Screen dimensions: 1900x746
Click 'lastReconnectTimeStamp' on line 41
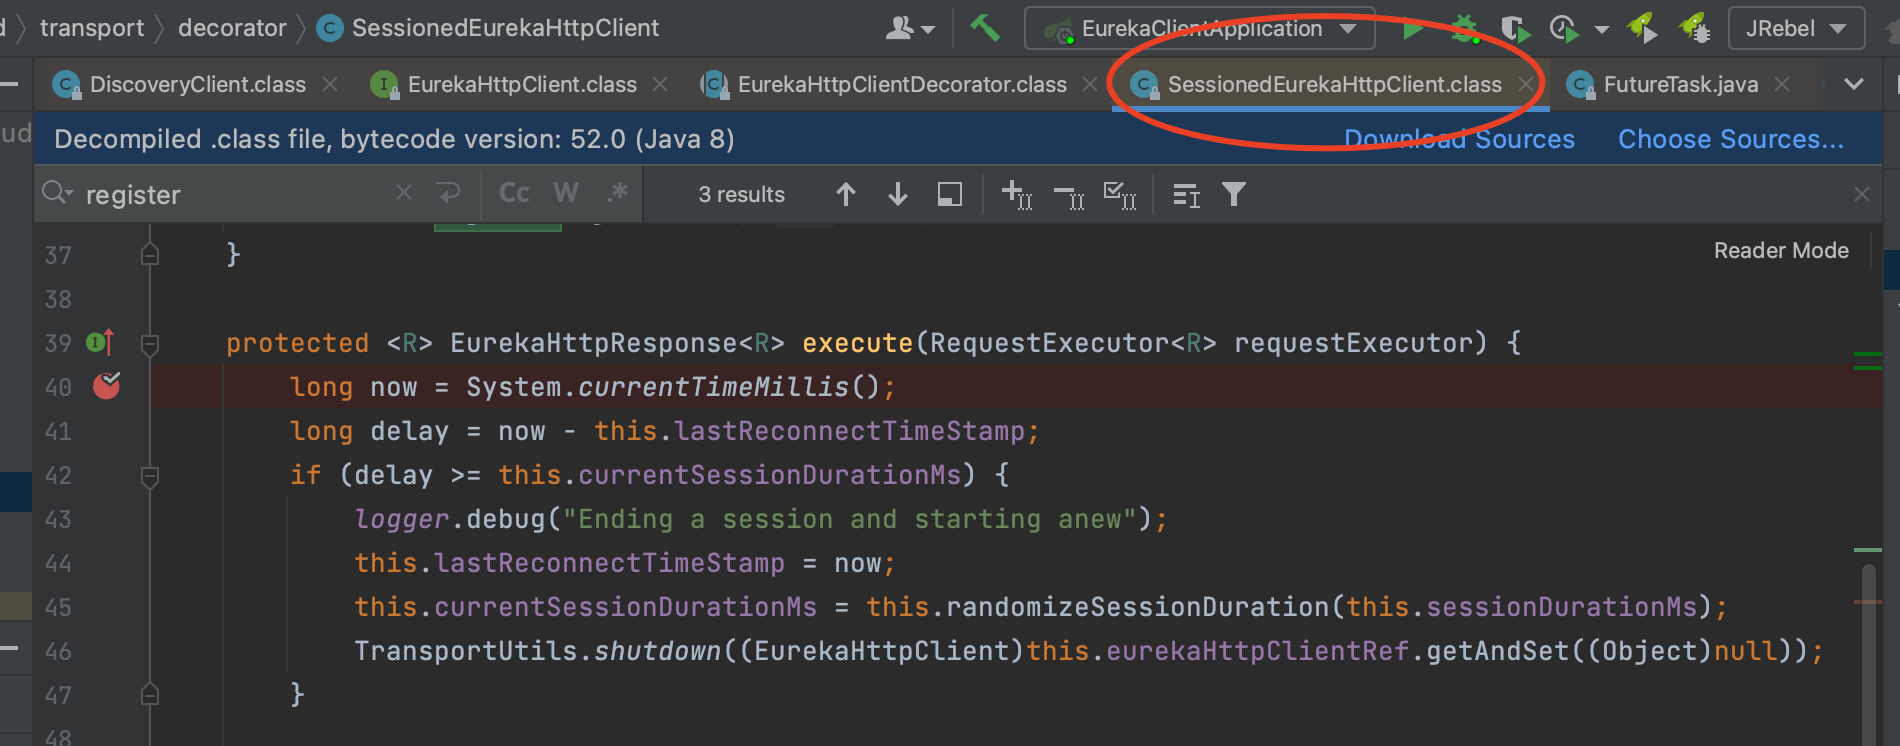(x=850, y=431)
